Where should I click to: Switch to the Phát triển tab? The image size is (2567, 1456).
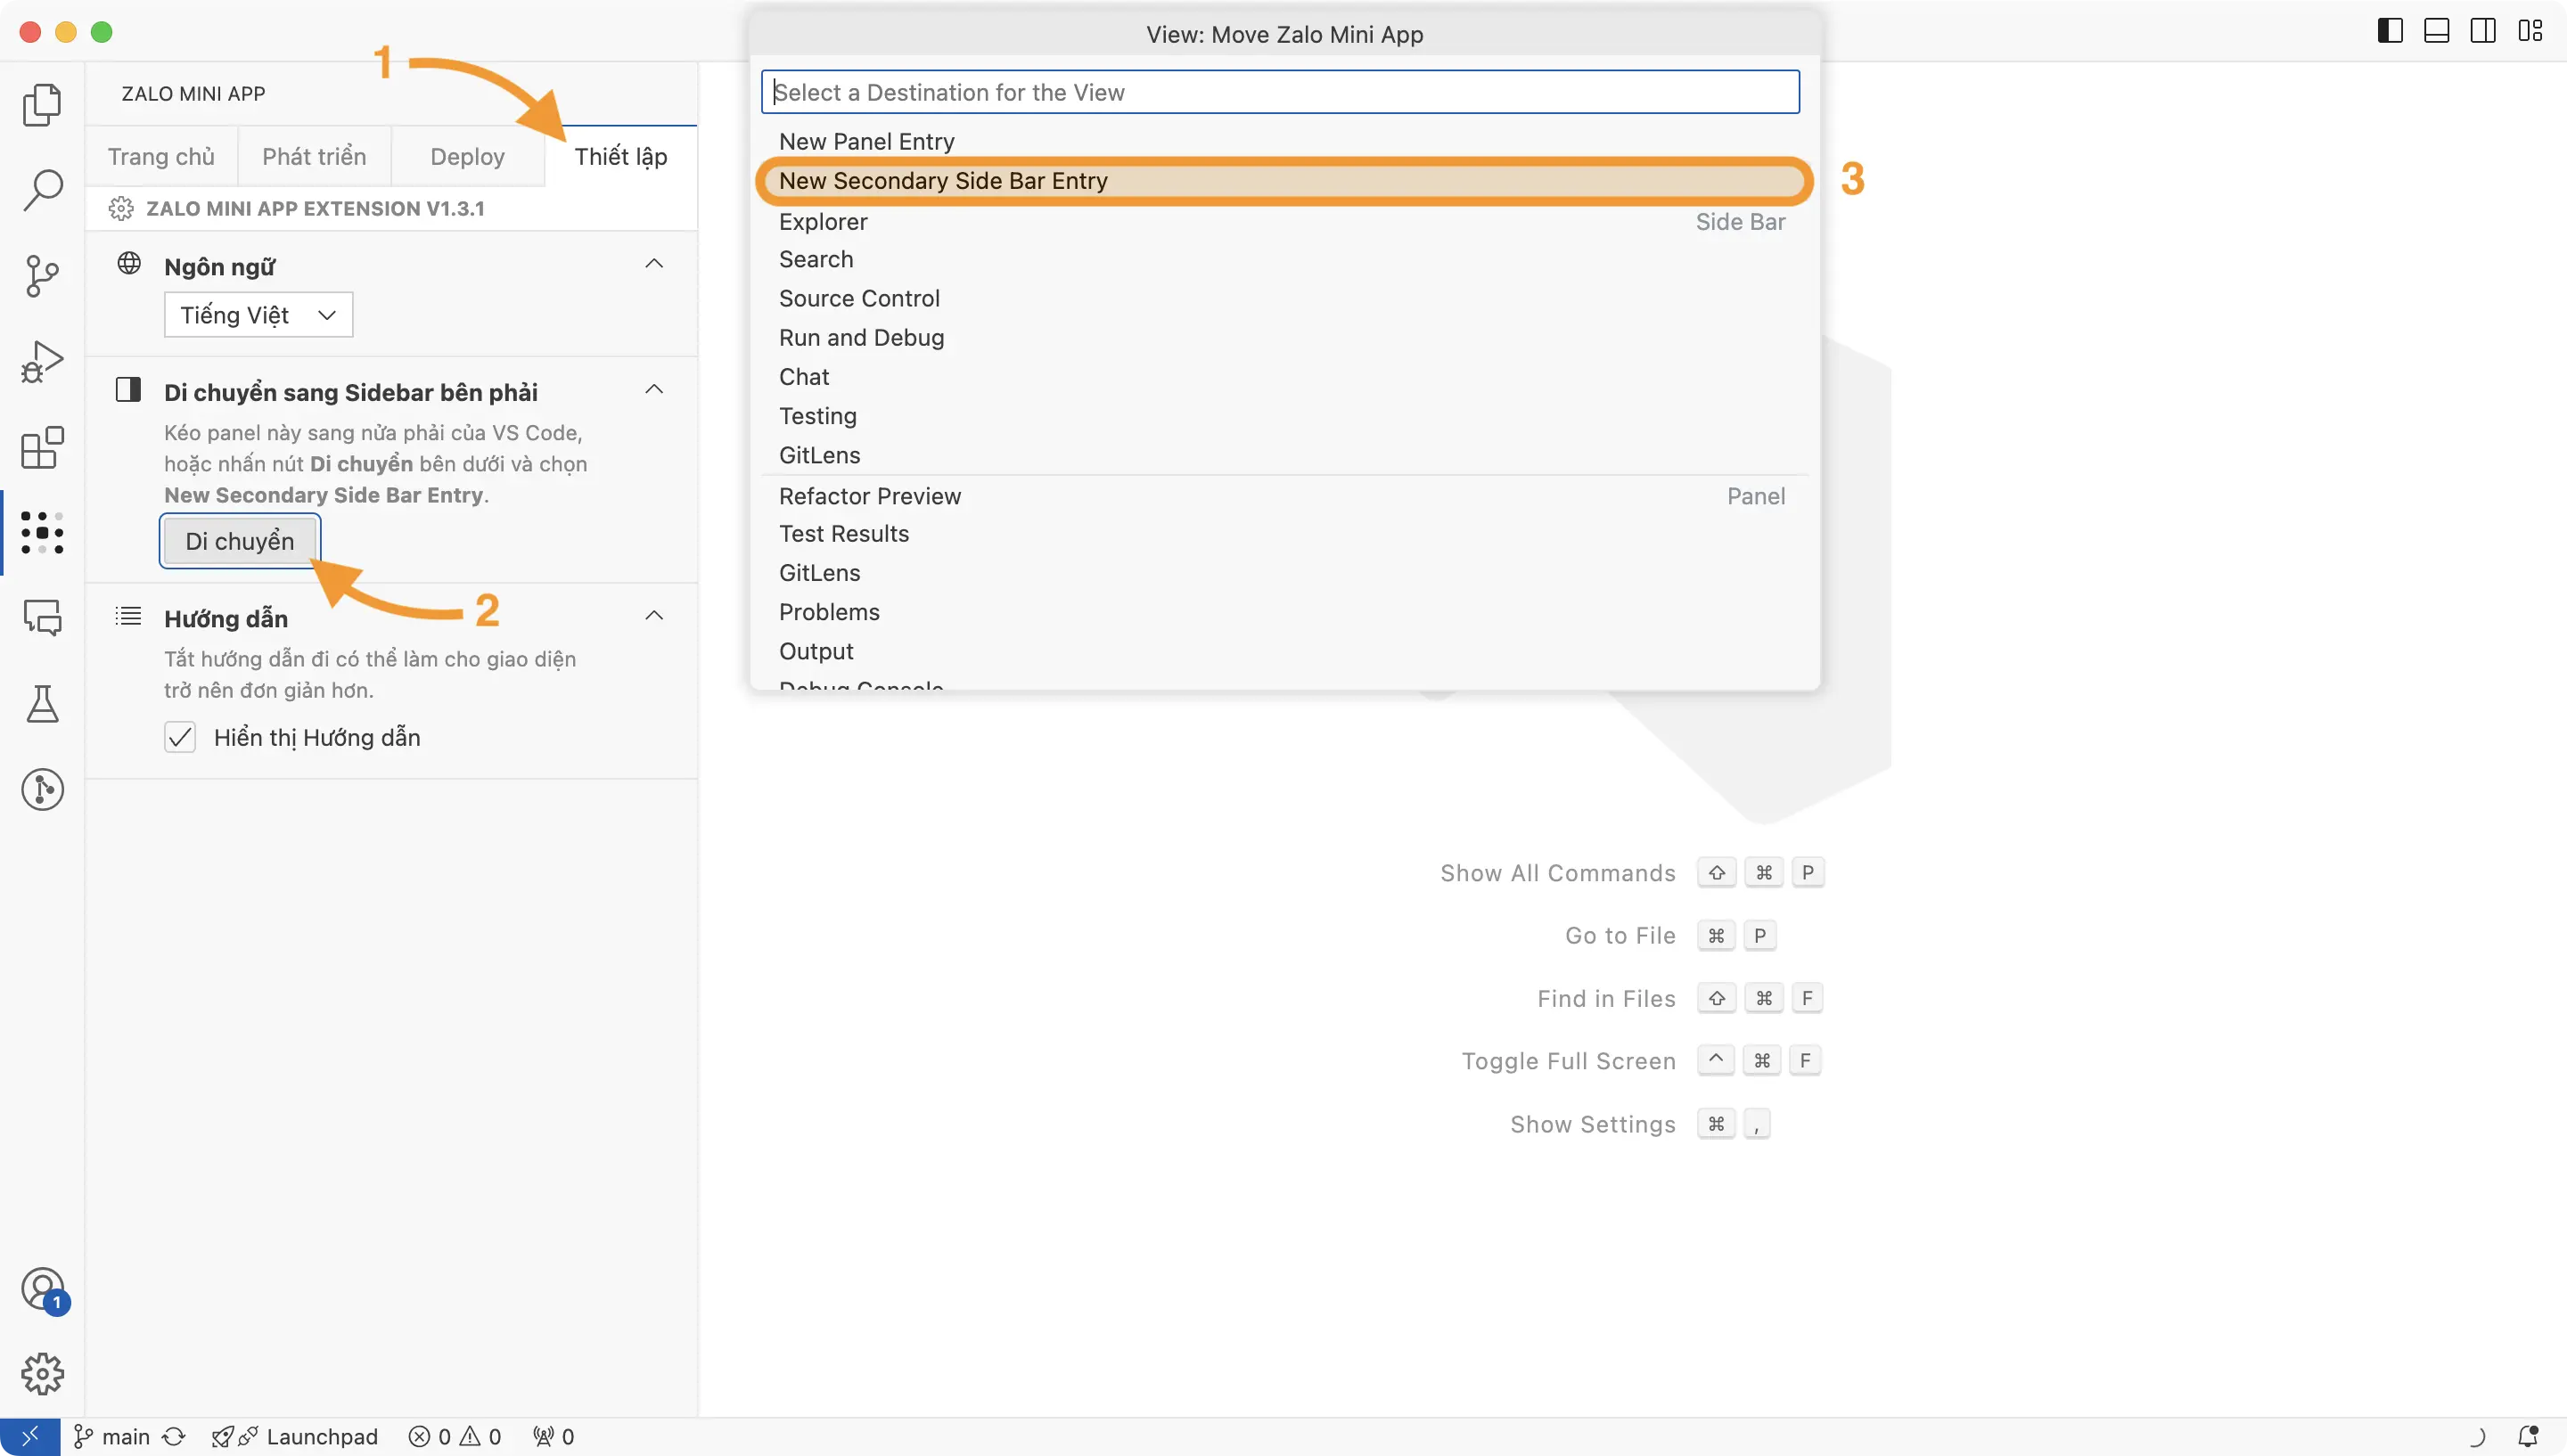click(x=314, y=156)
